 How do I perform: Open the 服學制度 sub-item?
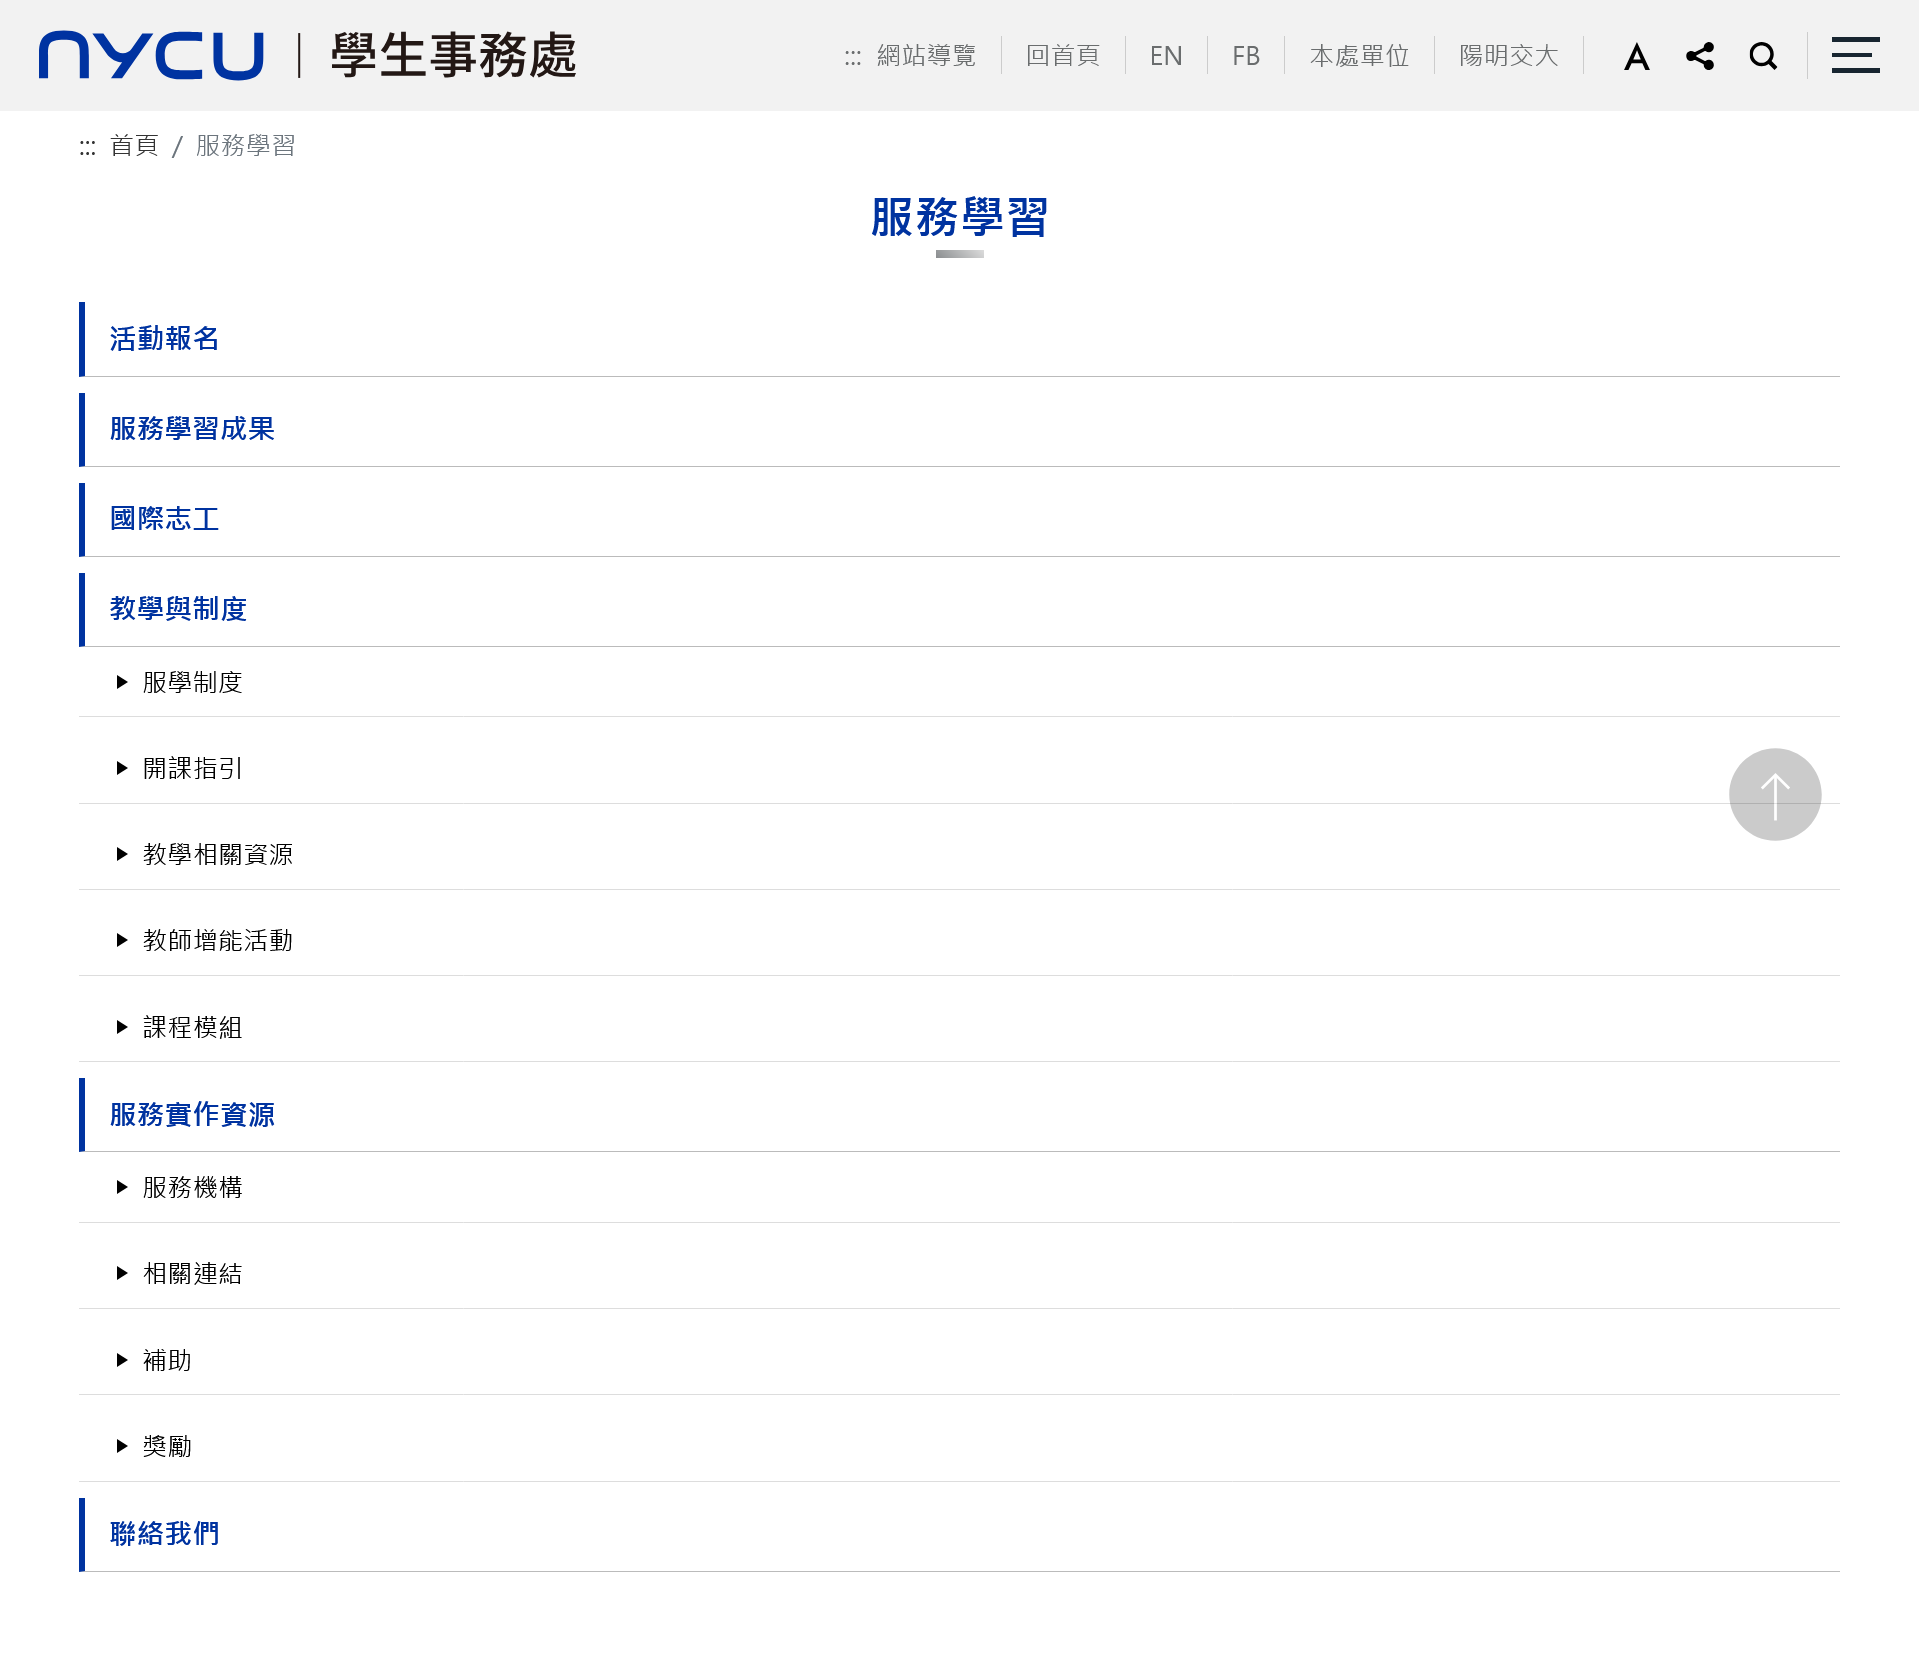192,683
